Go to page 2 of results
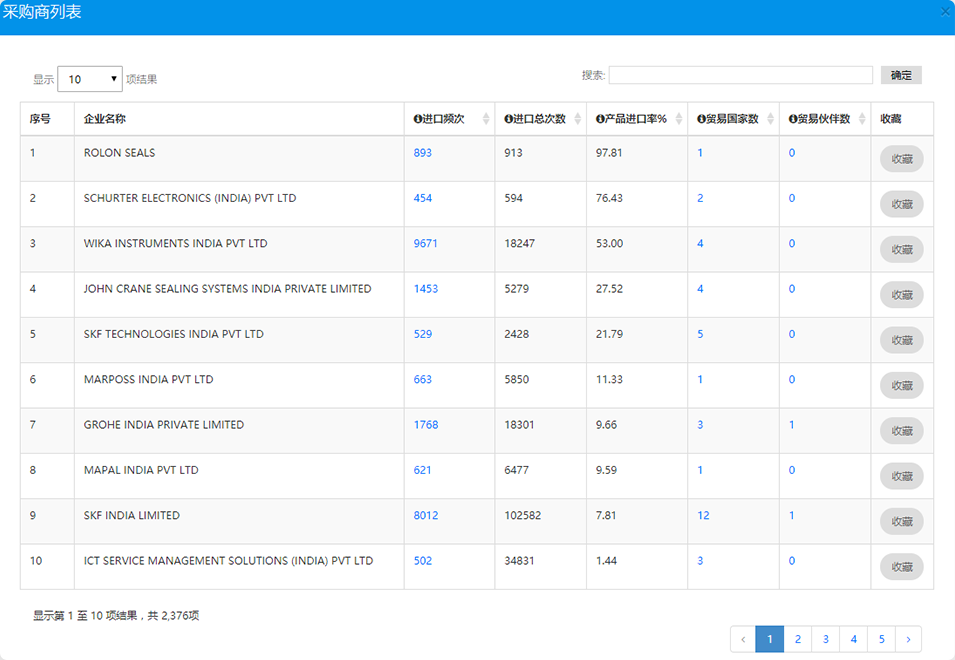This screenshot has width=955, height=660. coord(797,639)
